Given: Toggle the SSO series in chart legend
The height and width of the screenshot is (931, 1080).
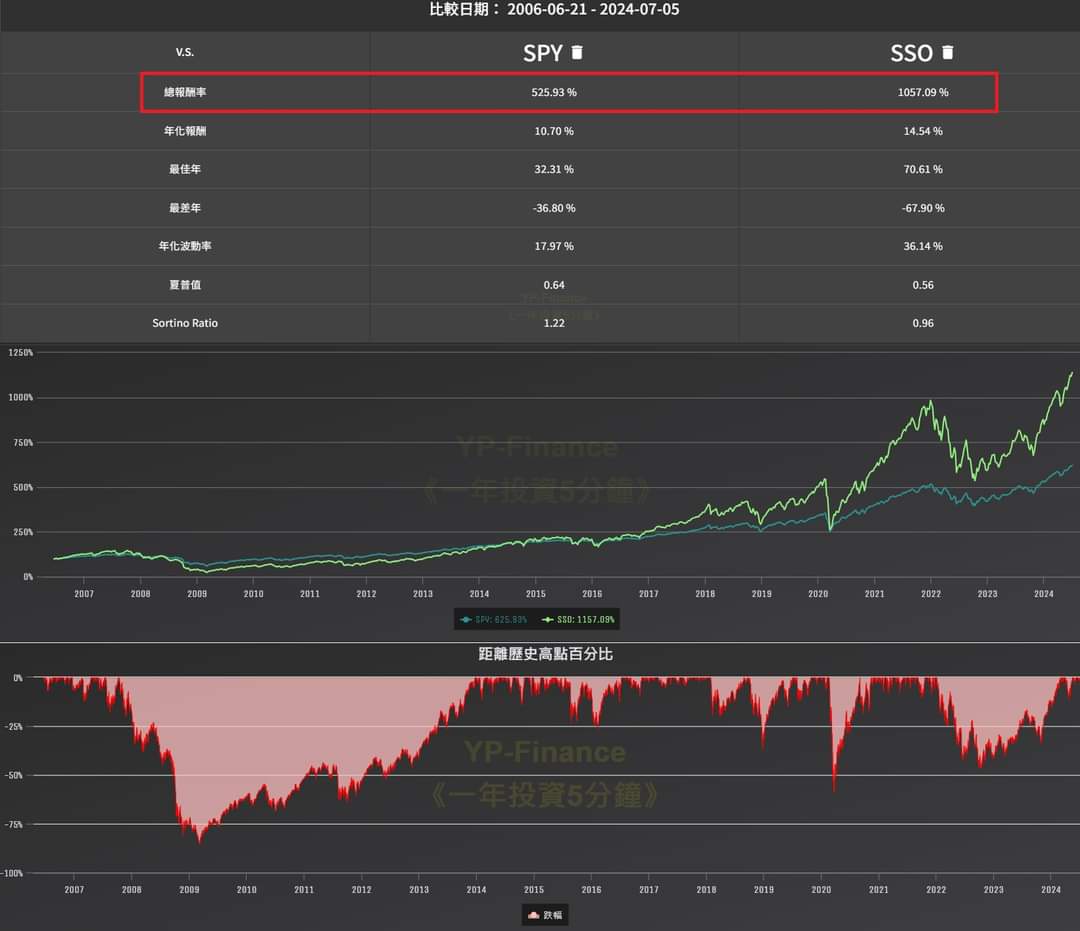Looking at the screenshot, I should pyautogui.click(x=579, y=620).
